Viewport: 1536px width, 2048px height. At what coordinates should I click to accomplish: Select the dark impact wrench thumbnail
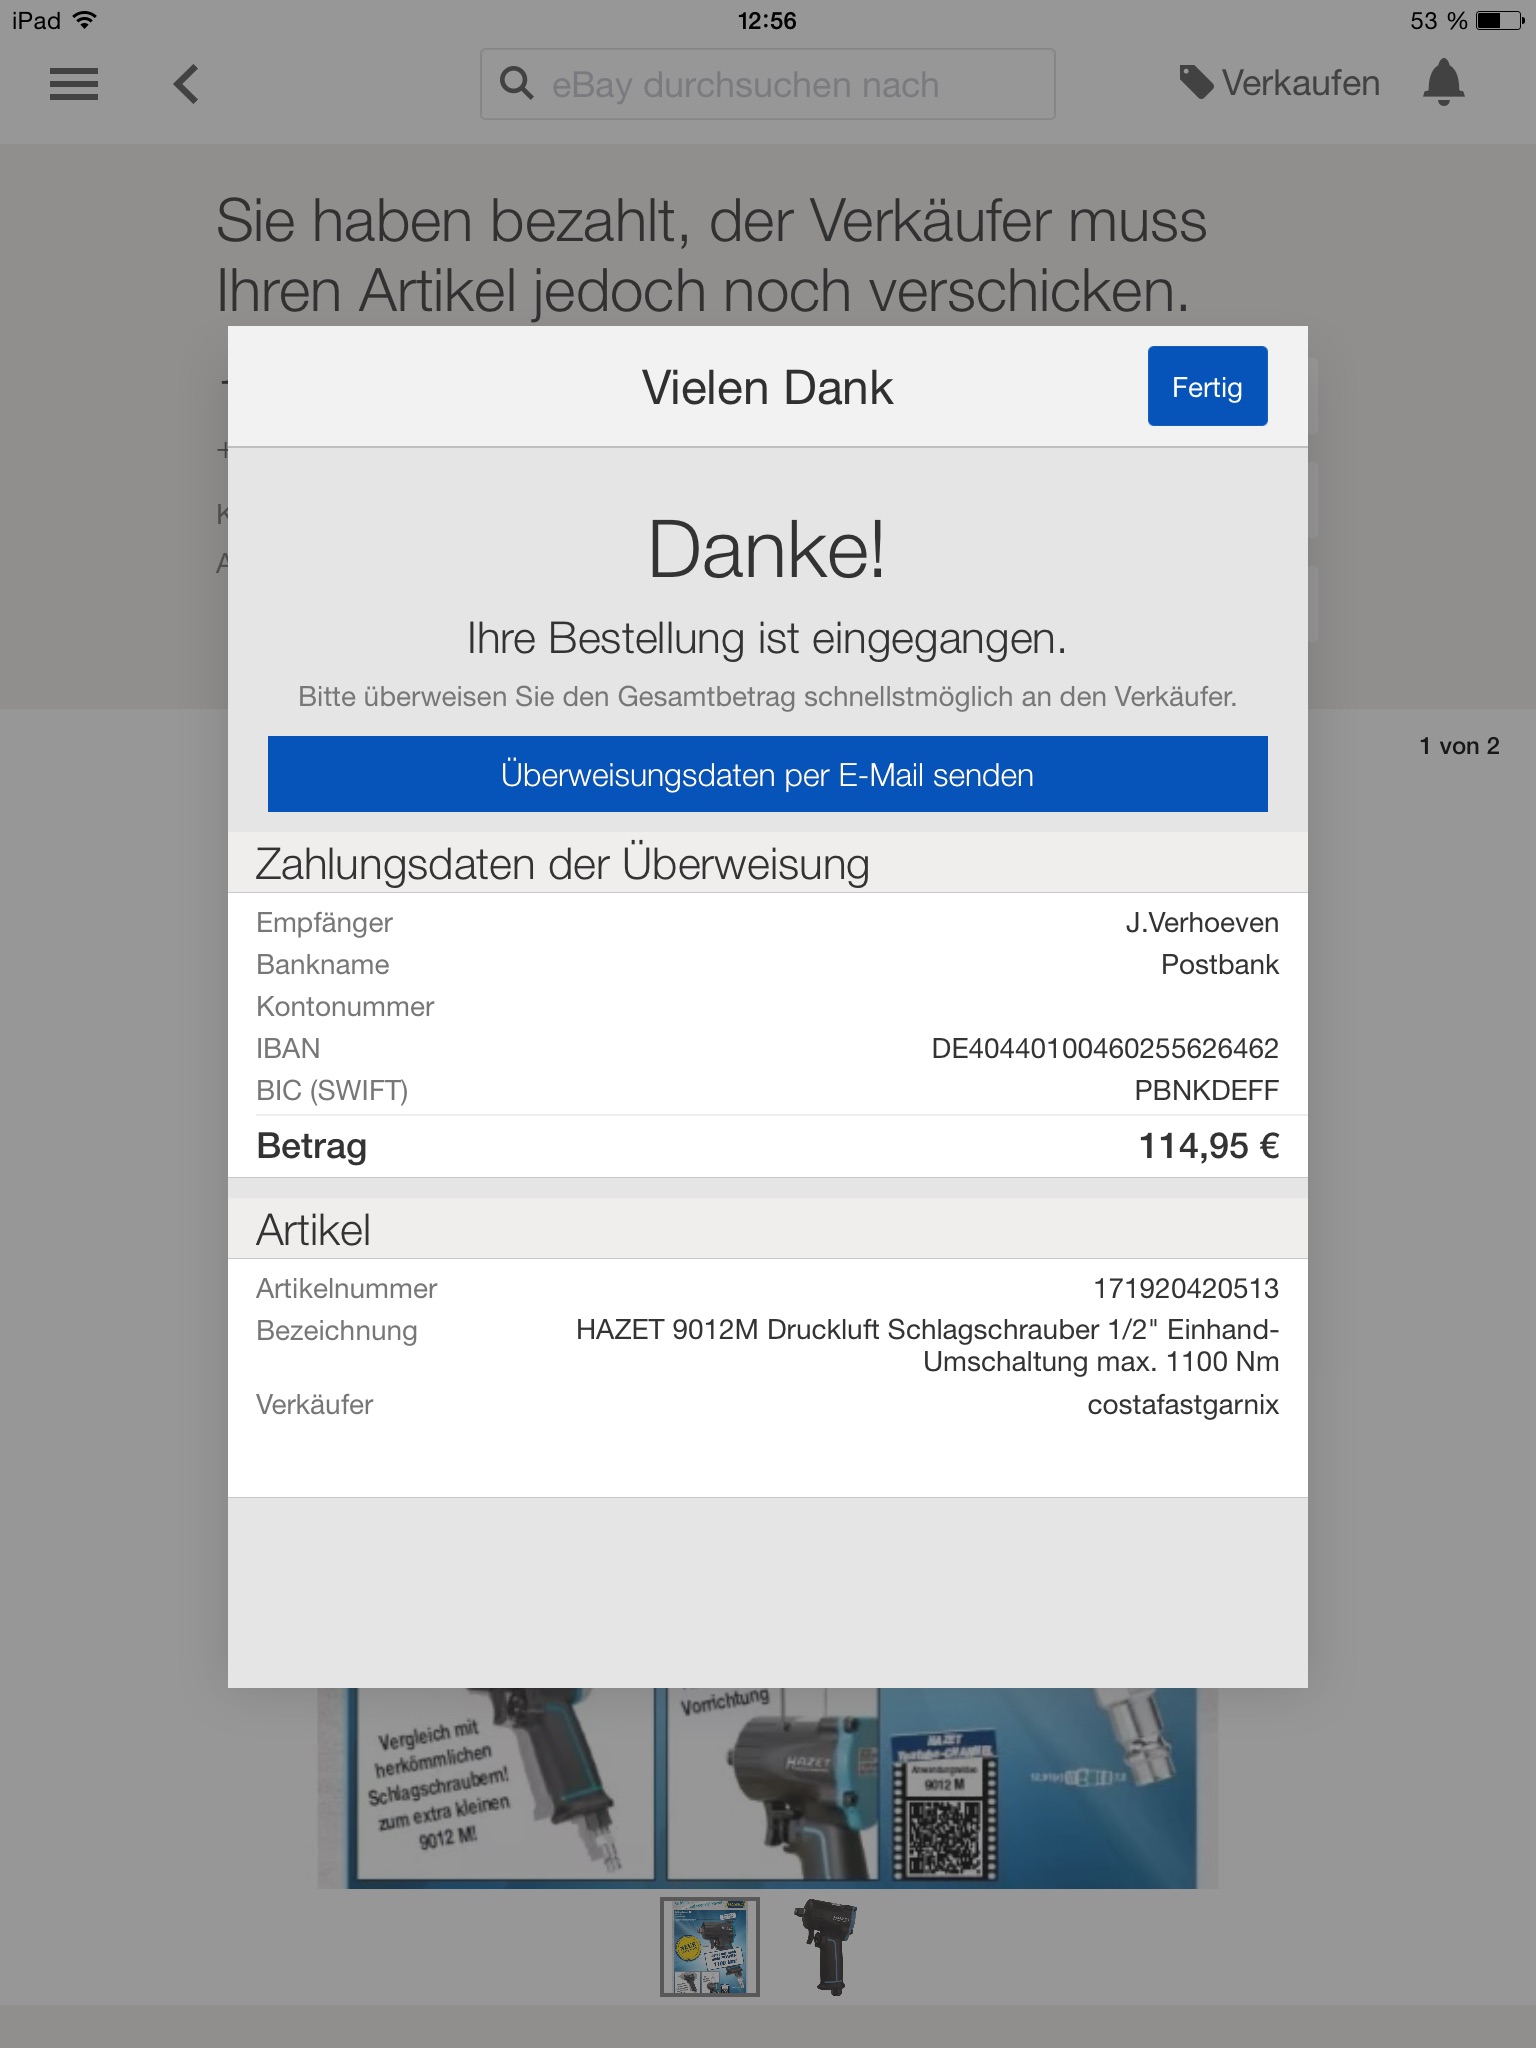coord(827,1946)
